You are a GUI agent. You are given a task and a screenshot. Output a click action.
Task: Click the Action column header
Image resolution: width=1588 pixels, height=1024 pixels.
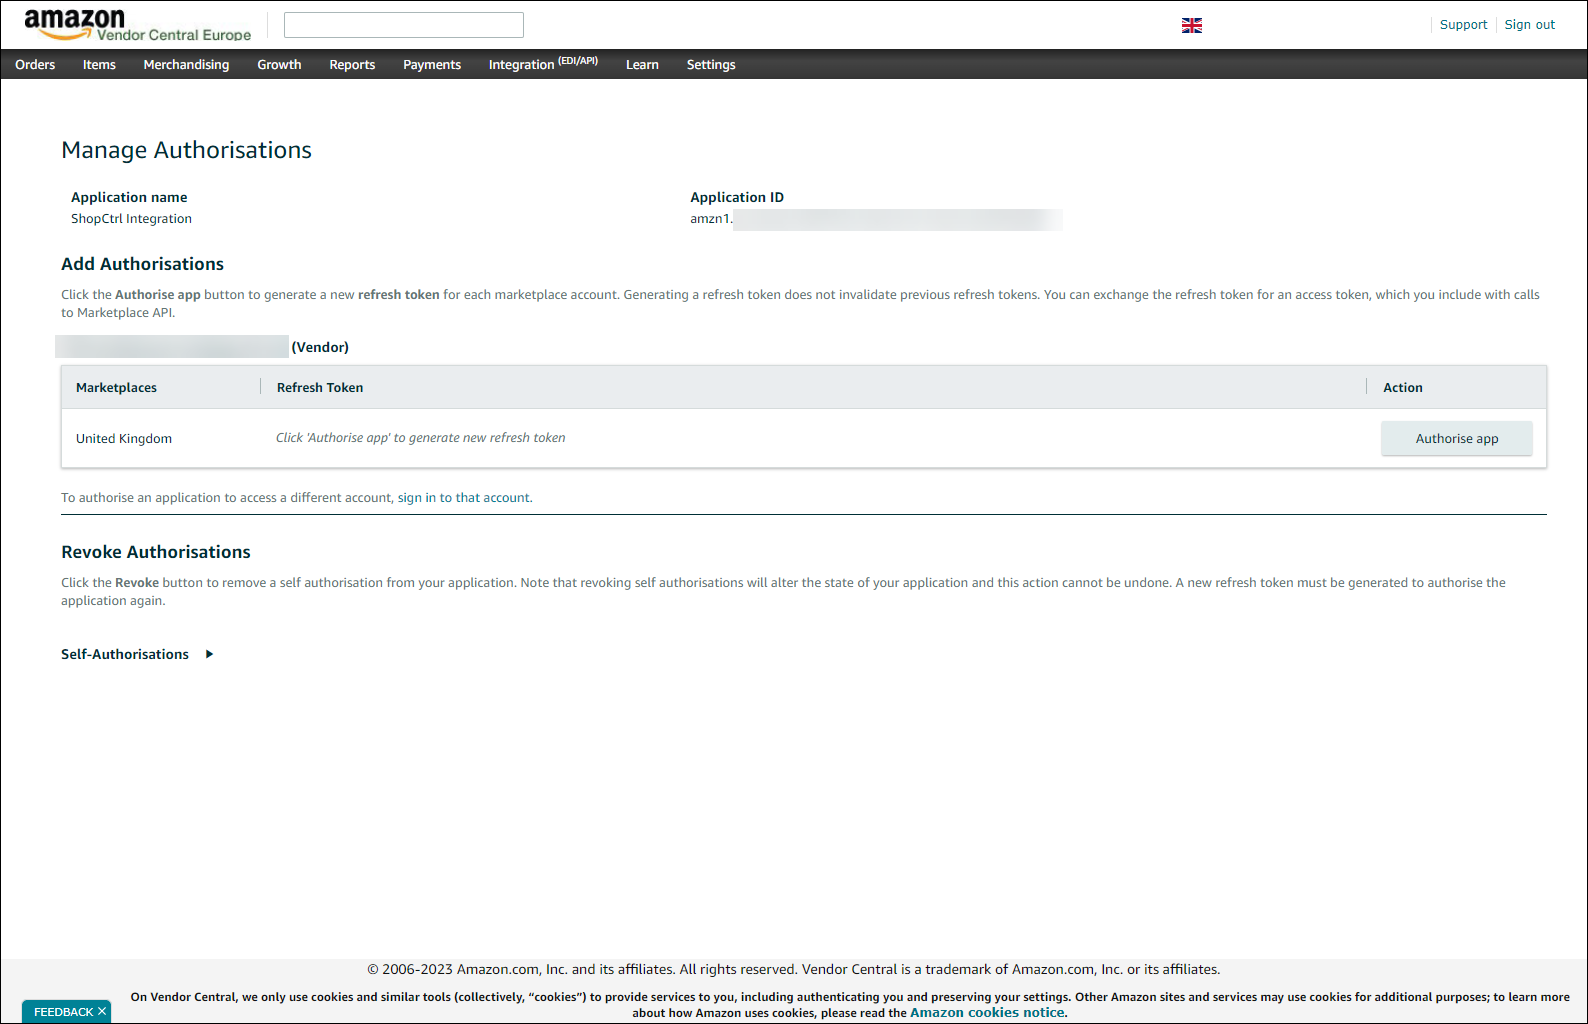[x=1402, y=387]
